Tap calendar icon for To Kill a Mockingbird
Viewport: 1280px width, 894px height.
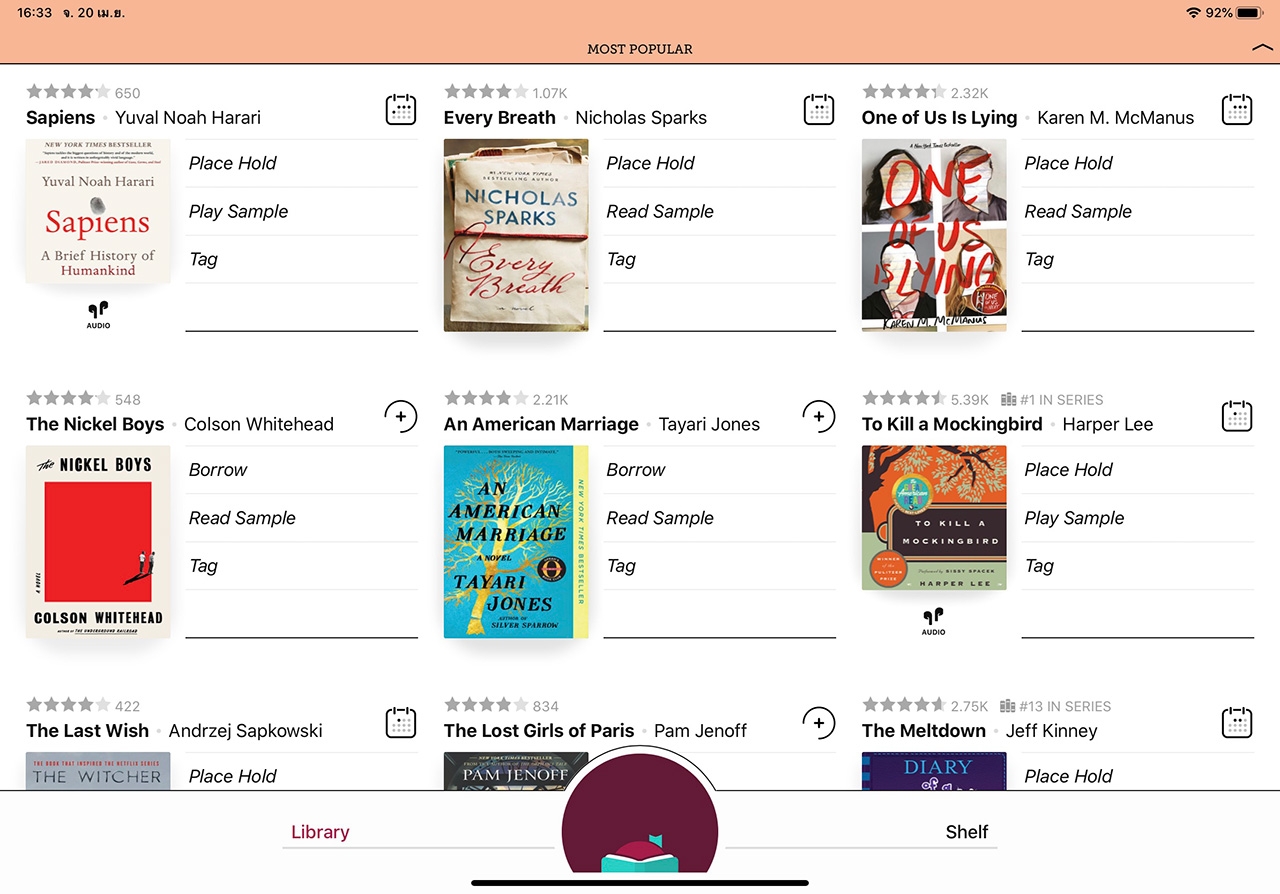click(x=1237, y=416)
